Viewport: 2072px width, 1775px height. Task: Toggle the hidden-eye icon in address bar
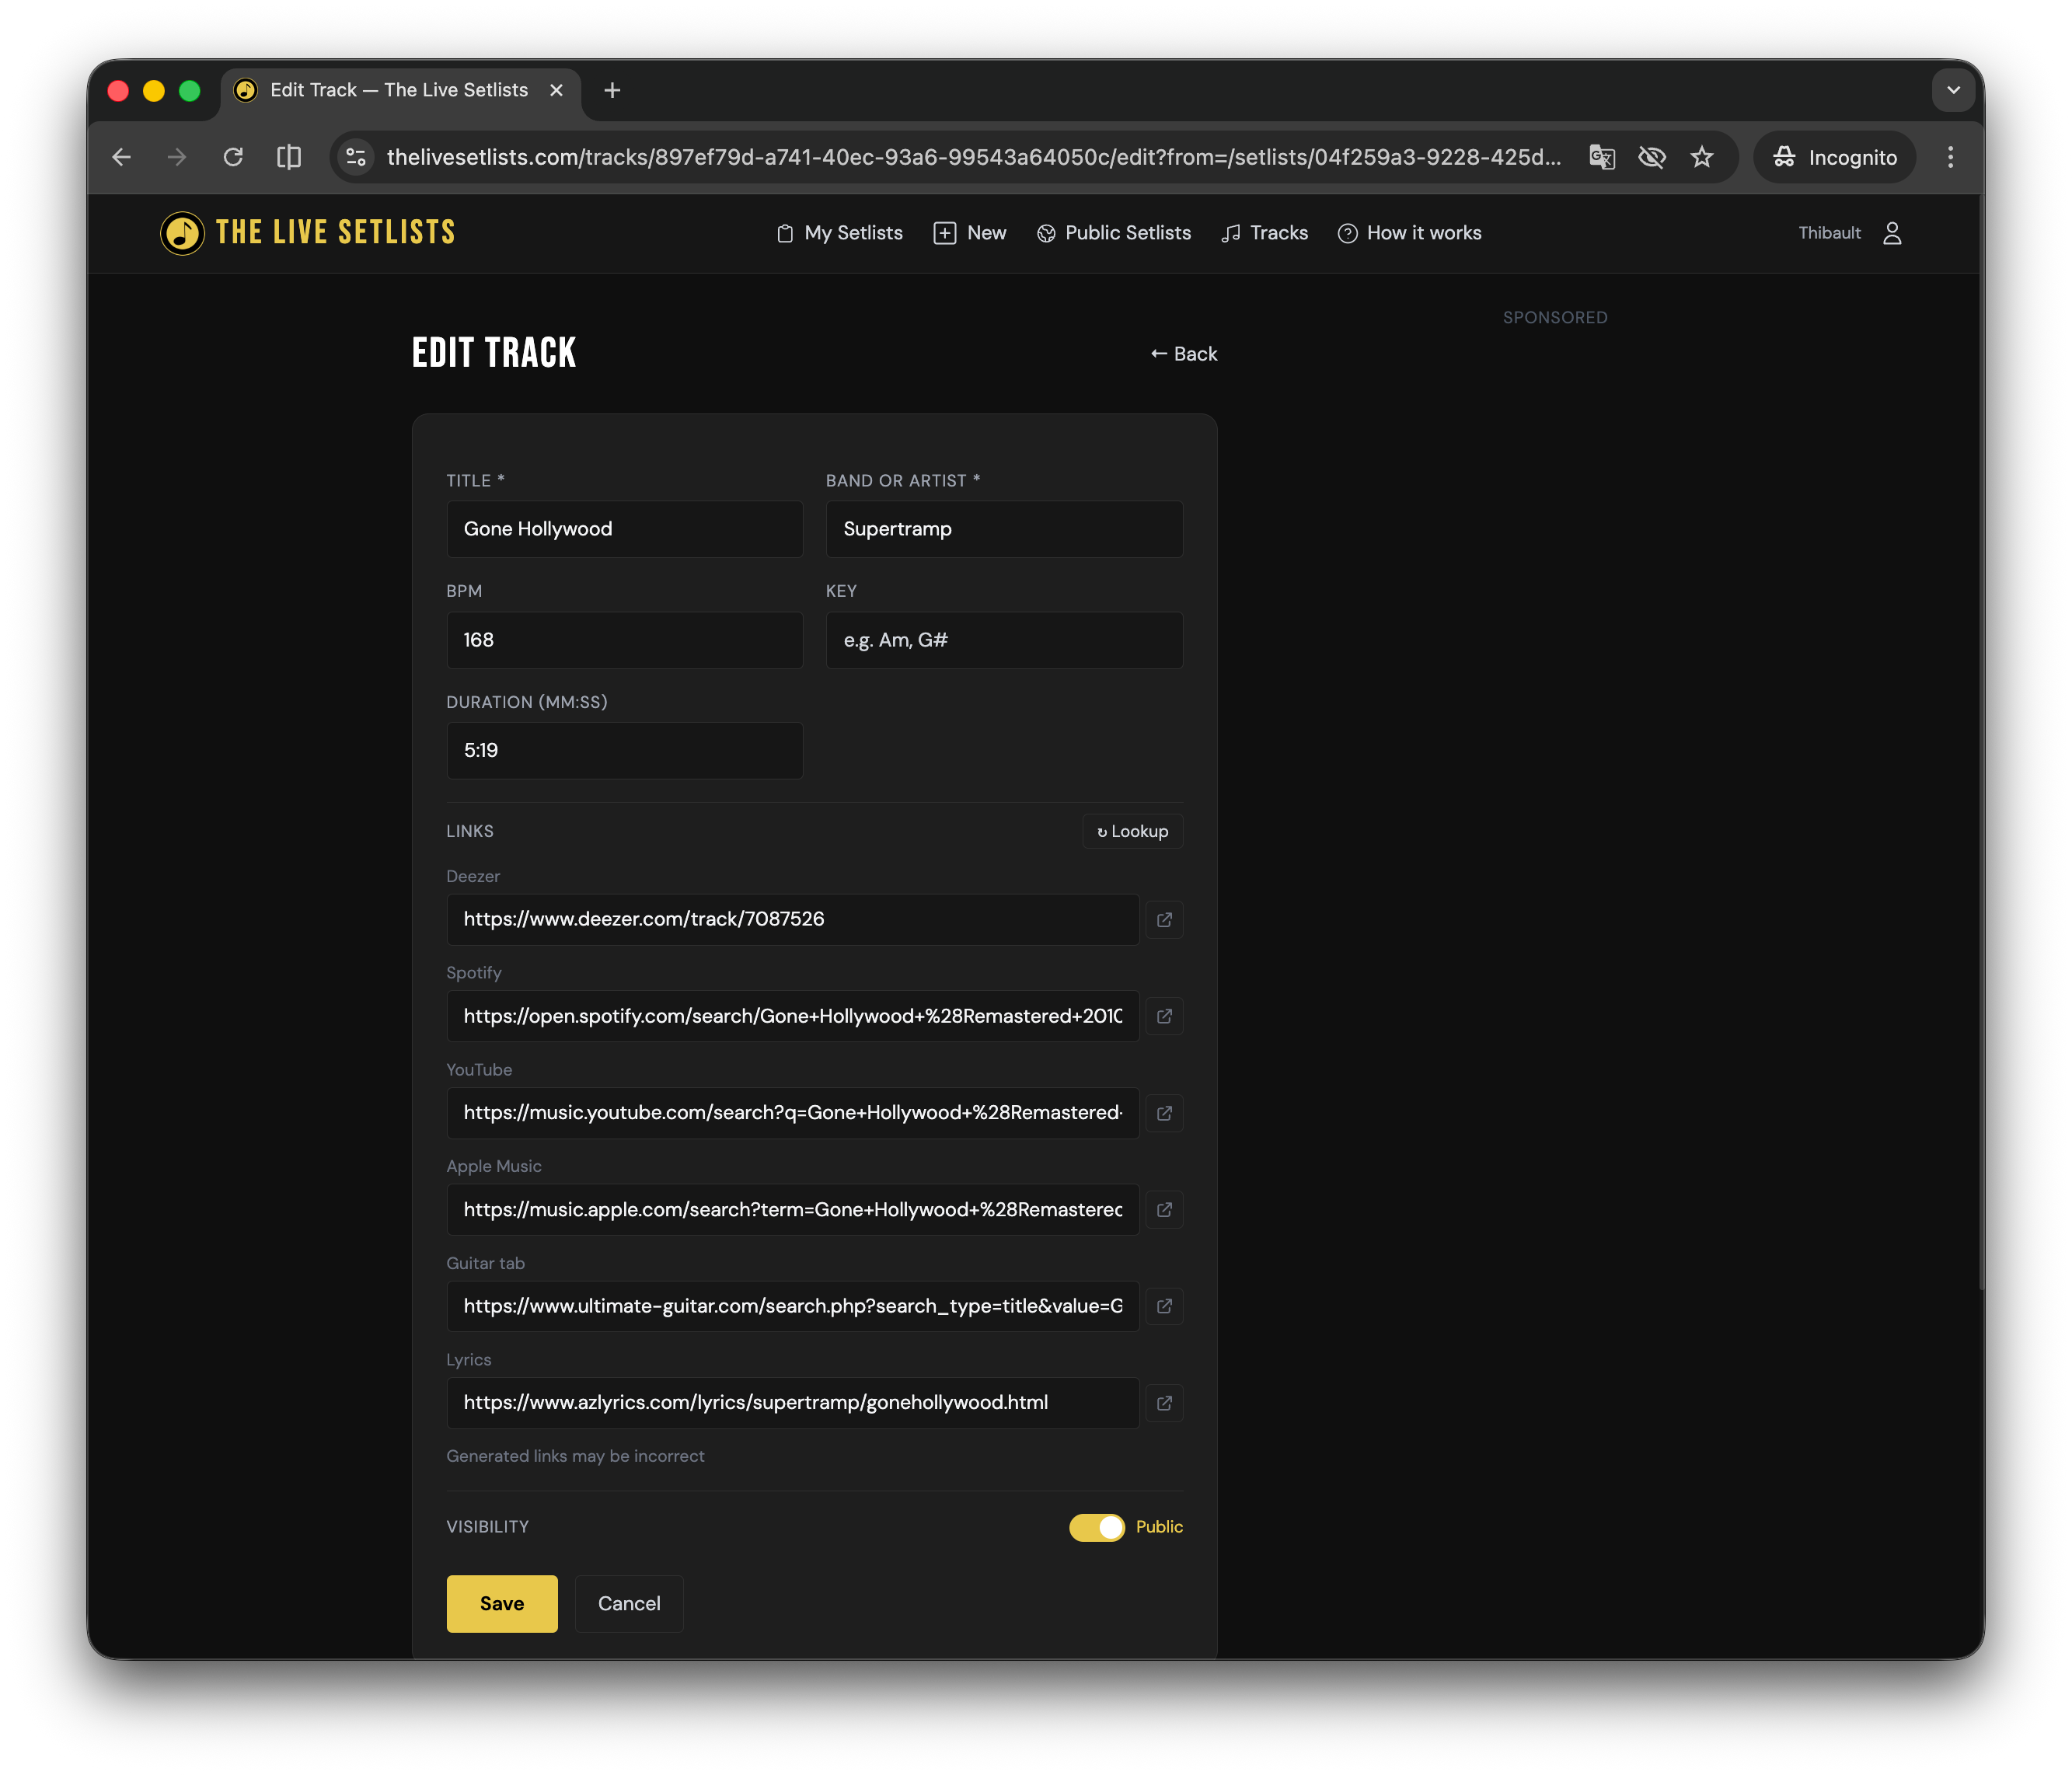[1652, 157]
